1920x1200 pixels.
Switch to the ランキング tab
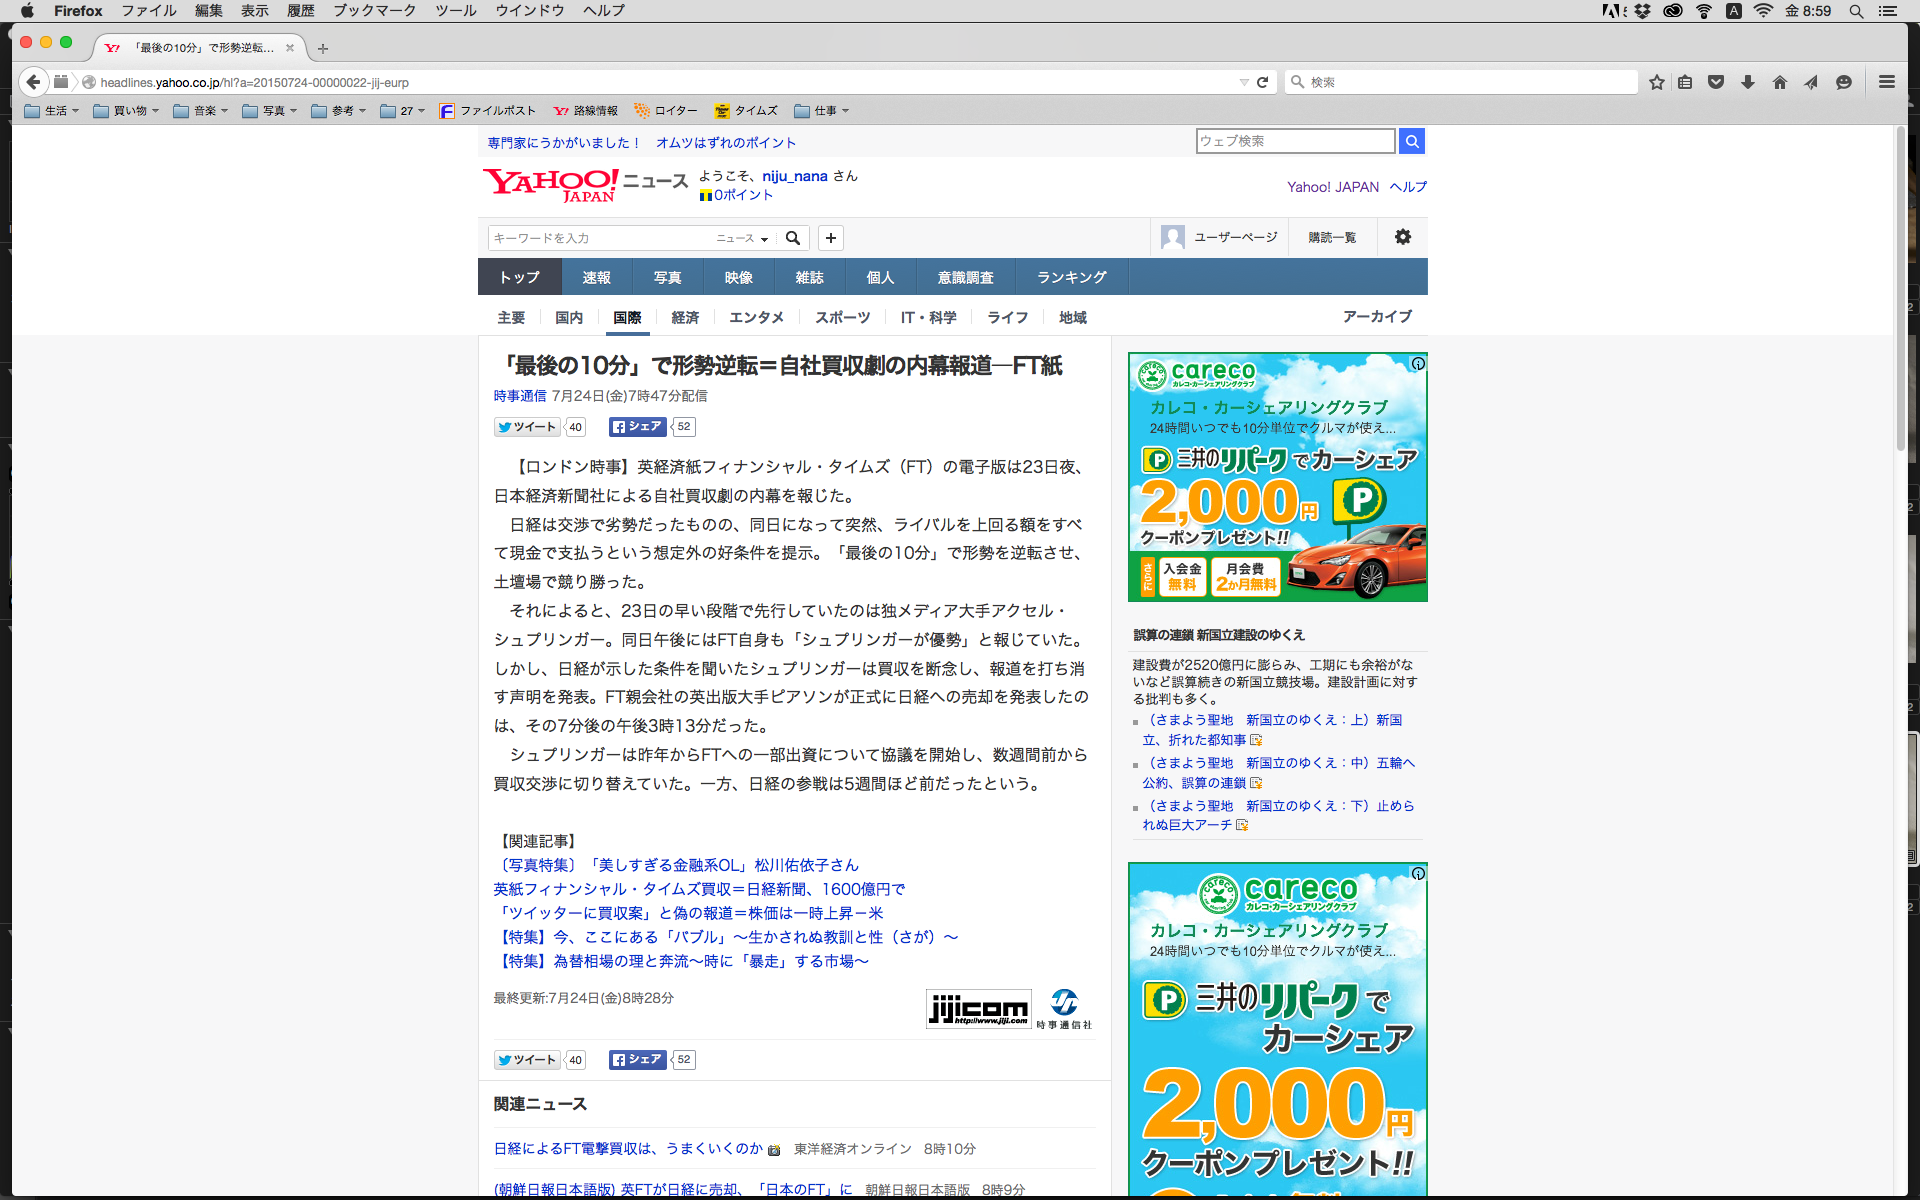pyautogui.click(x=1071, y=277)
